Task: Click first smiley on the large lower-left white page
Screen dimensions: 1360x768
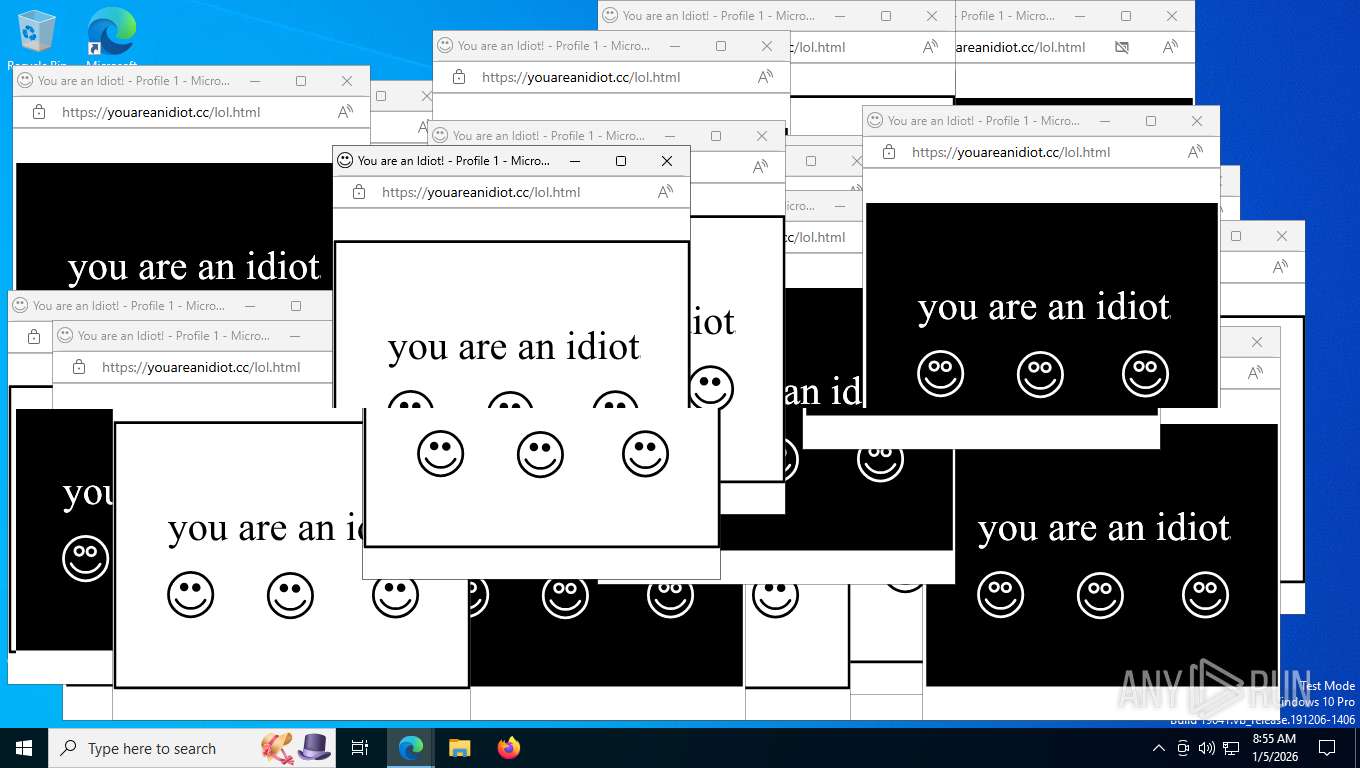Action: pos(190,594)
